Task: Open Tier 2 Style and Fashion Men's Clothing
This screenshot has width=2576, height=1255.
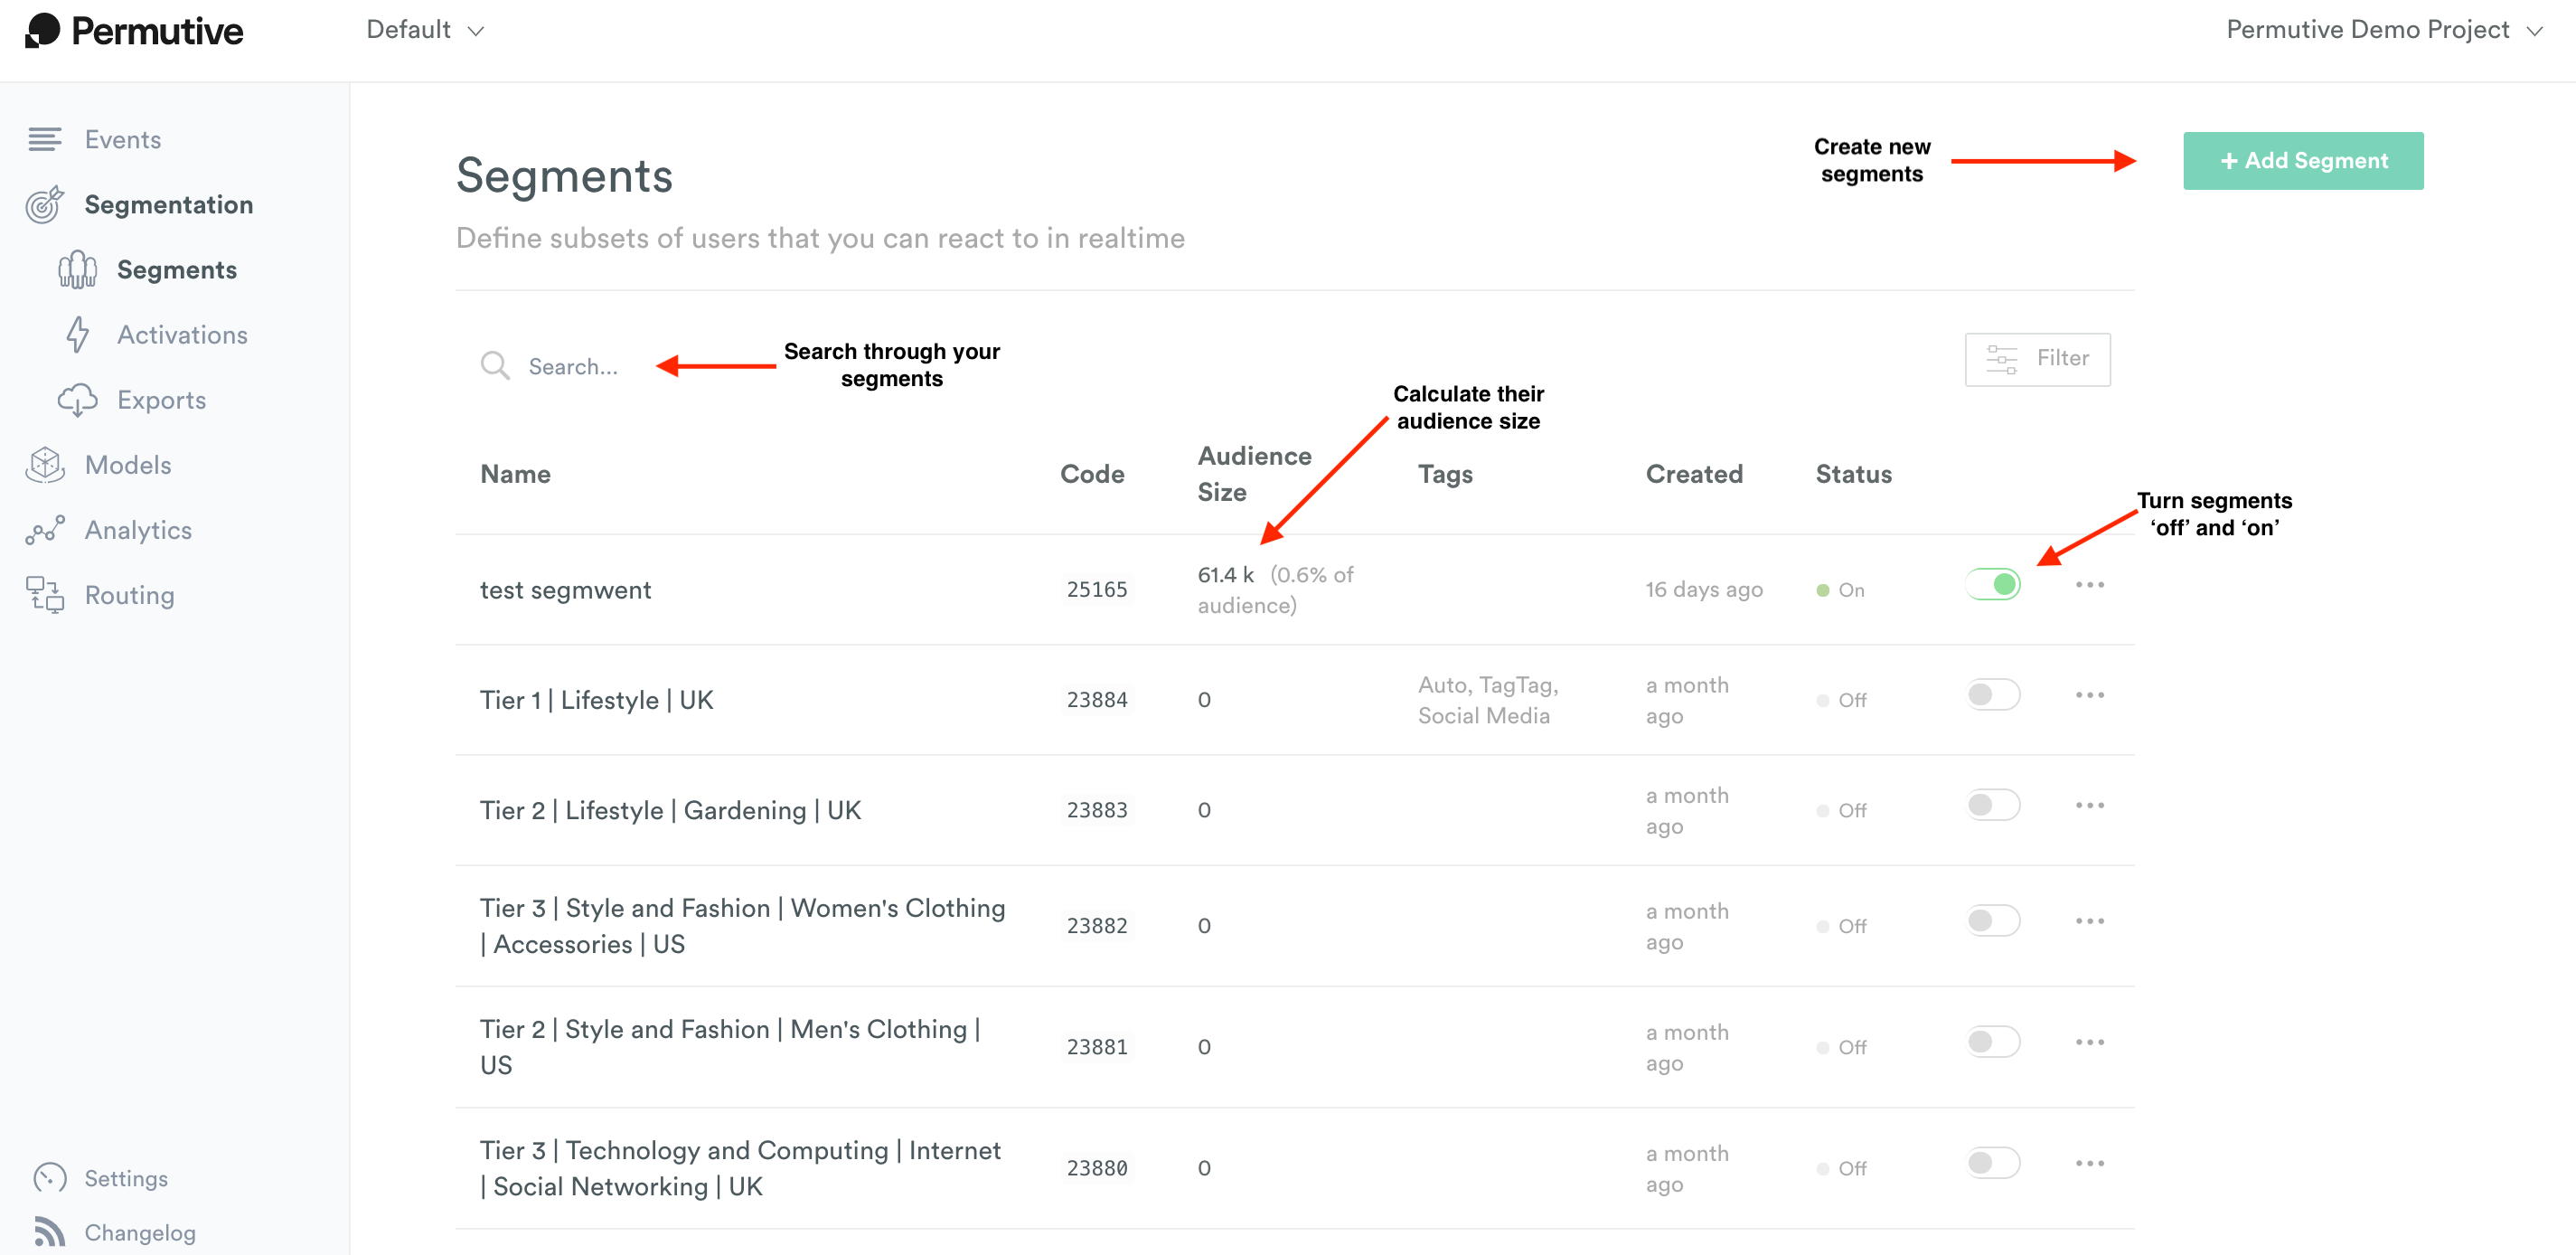Action: click(730, 1047)
